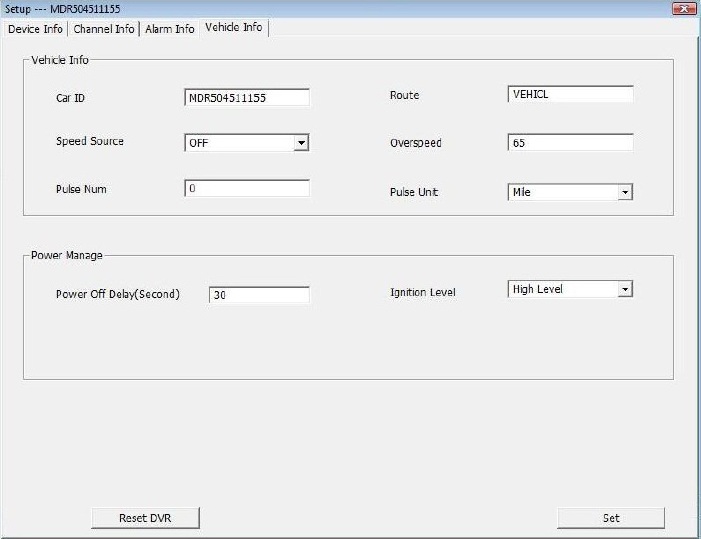Go to the Alarm Info tab
This screenshot has width=701, height=539.
169,29
